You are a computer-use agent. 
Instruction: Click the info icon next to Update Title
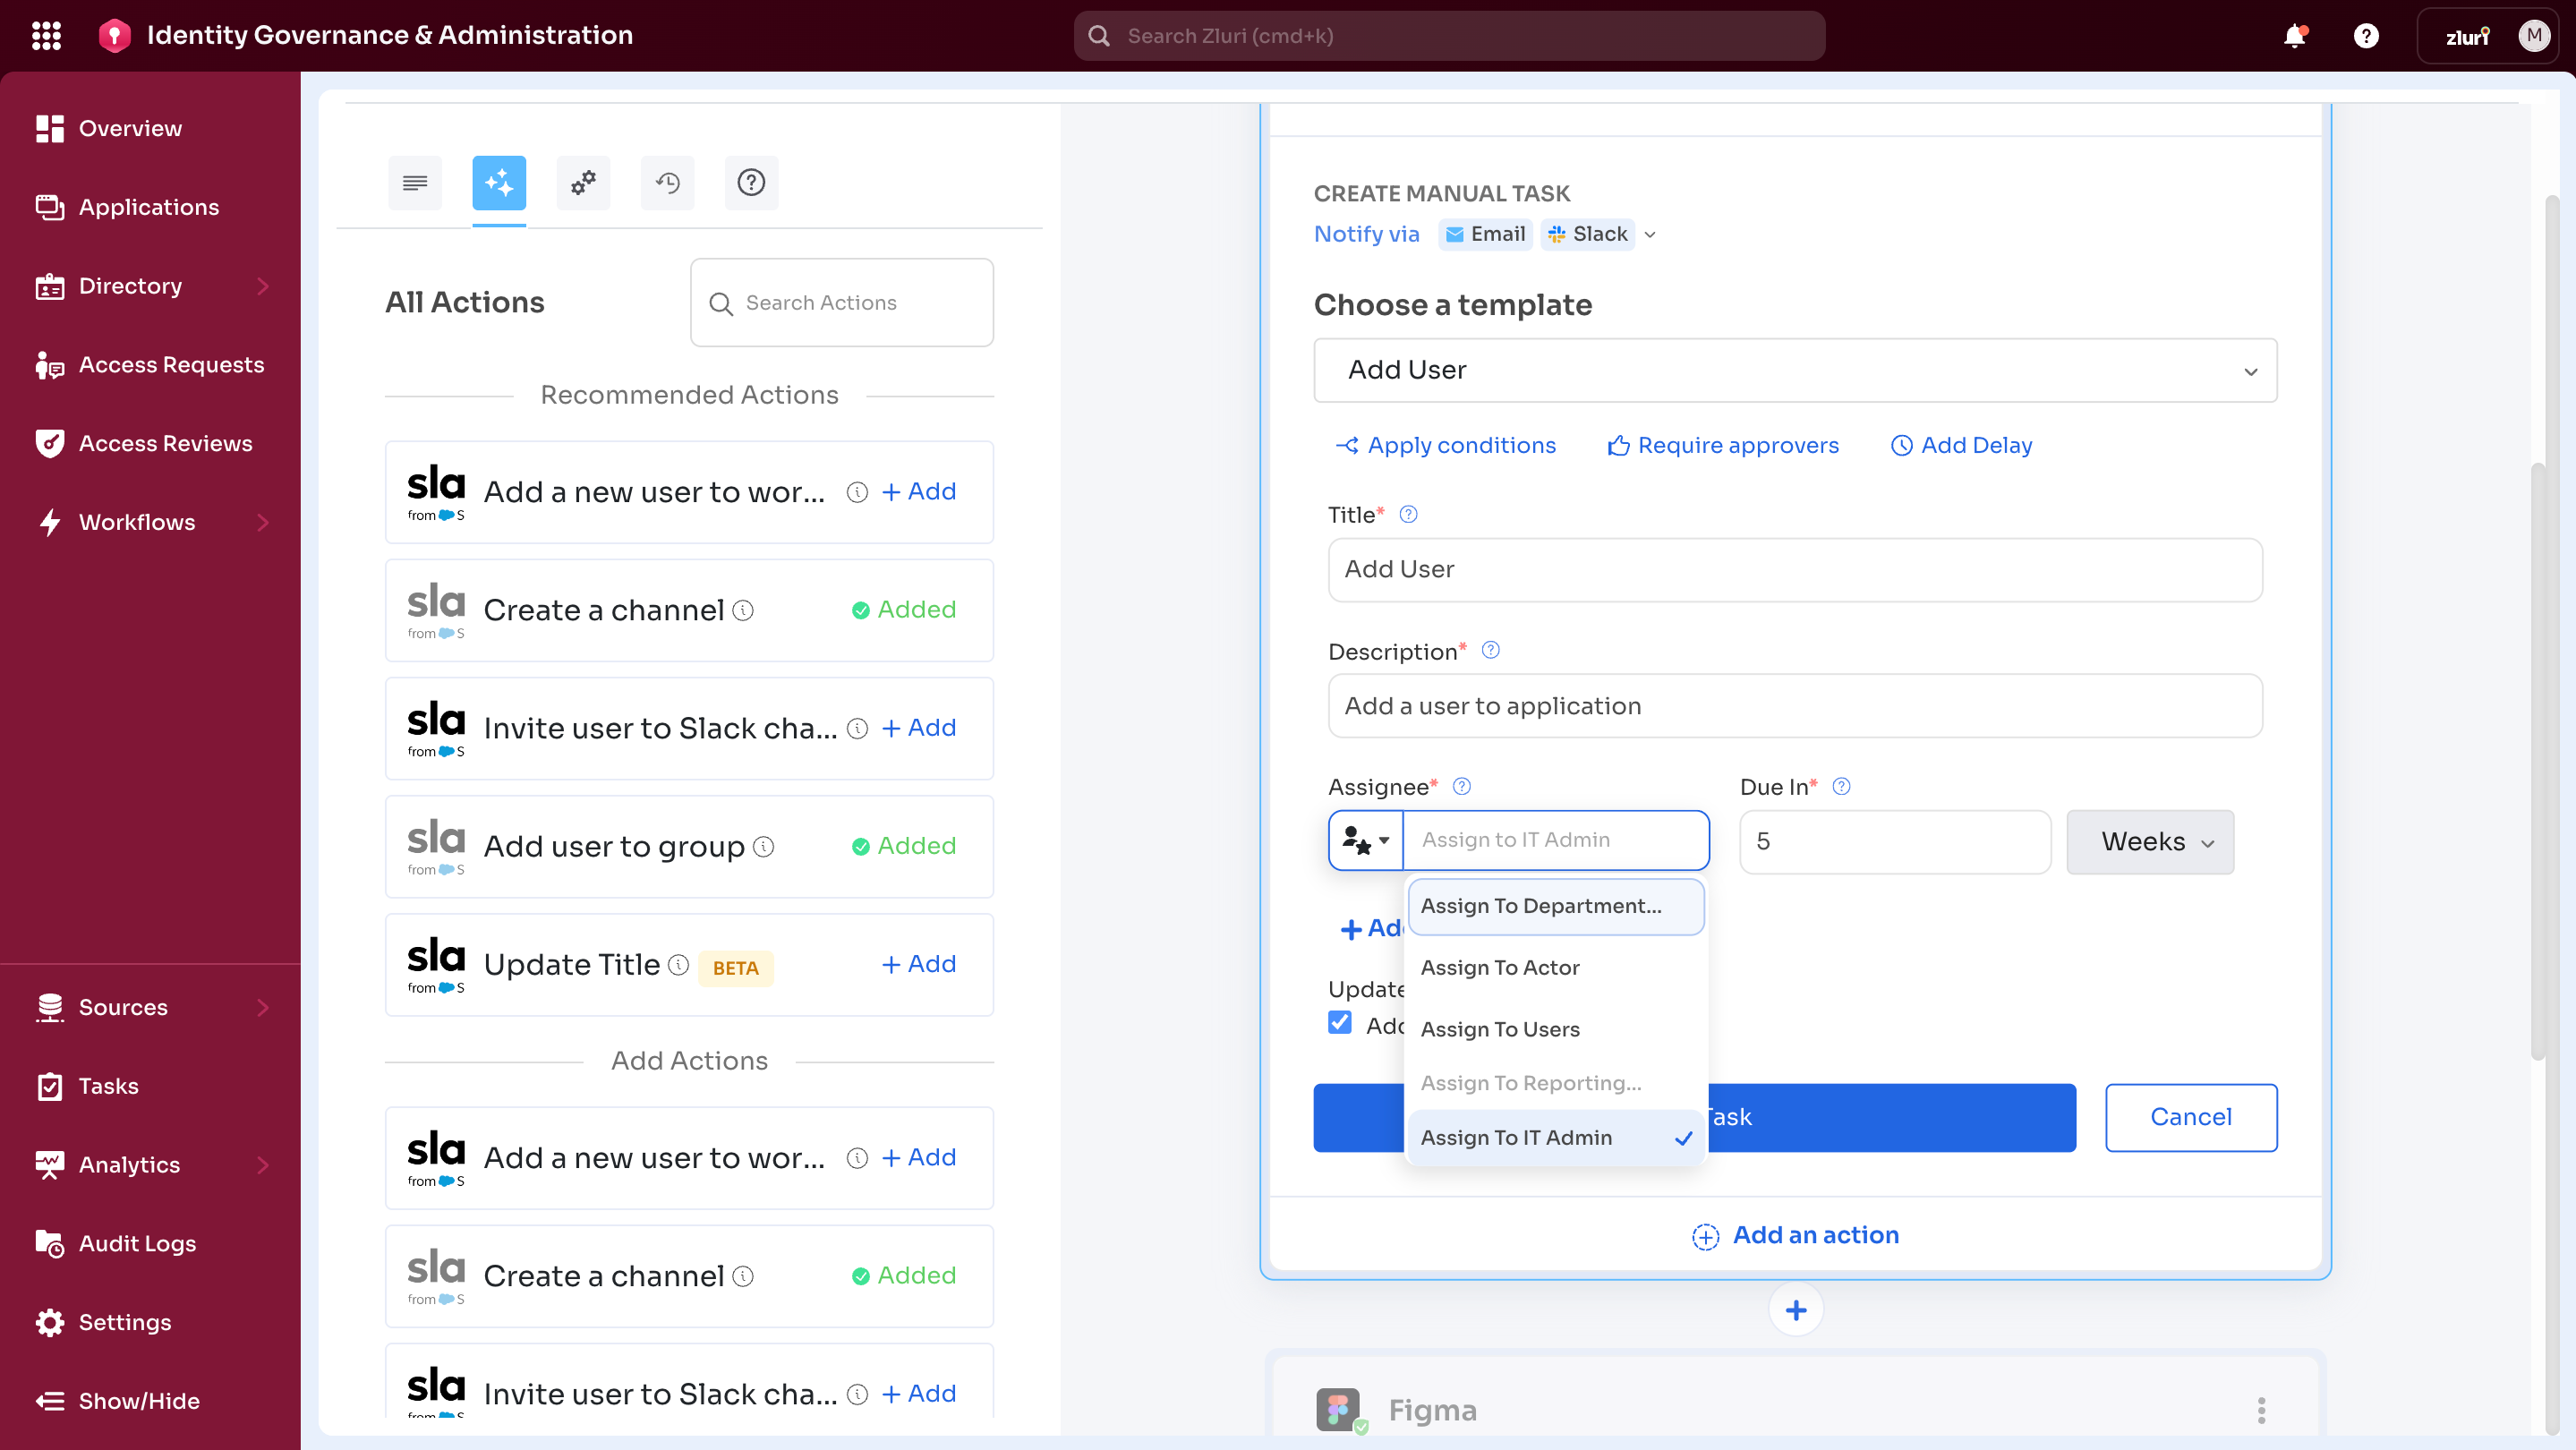(679, 964)
